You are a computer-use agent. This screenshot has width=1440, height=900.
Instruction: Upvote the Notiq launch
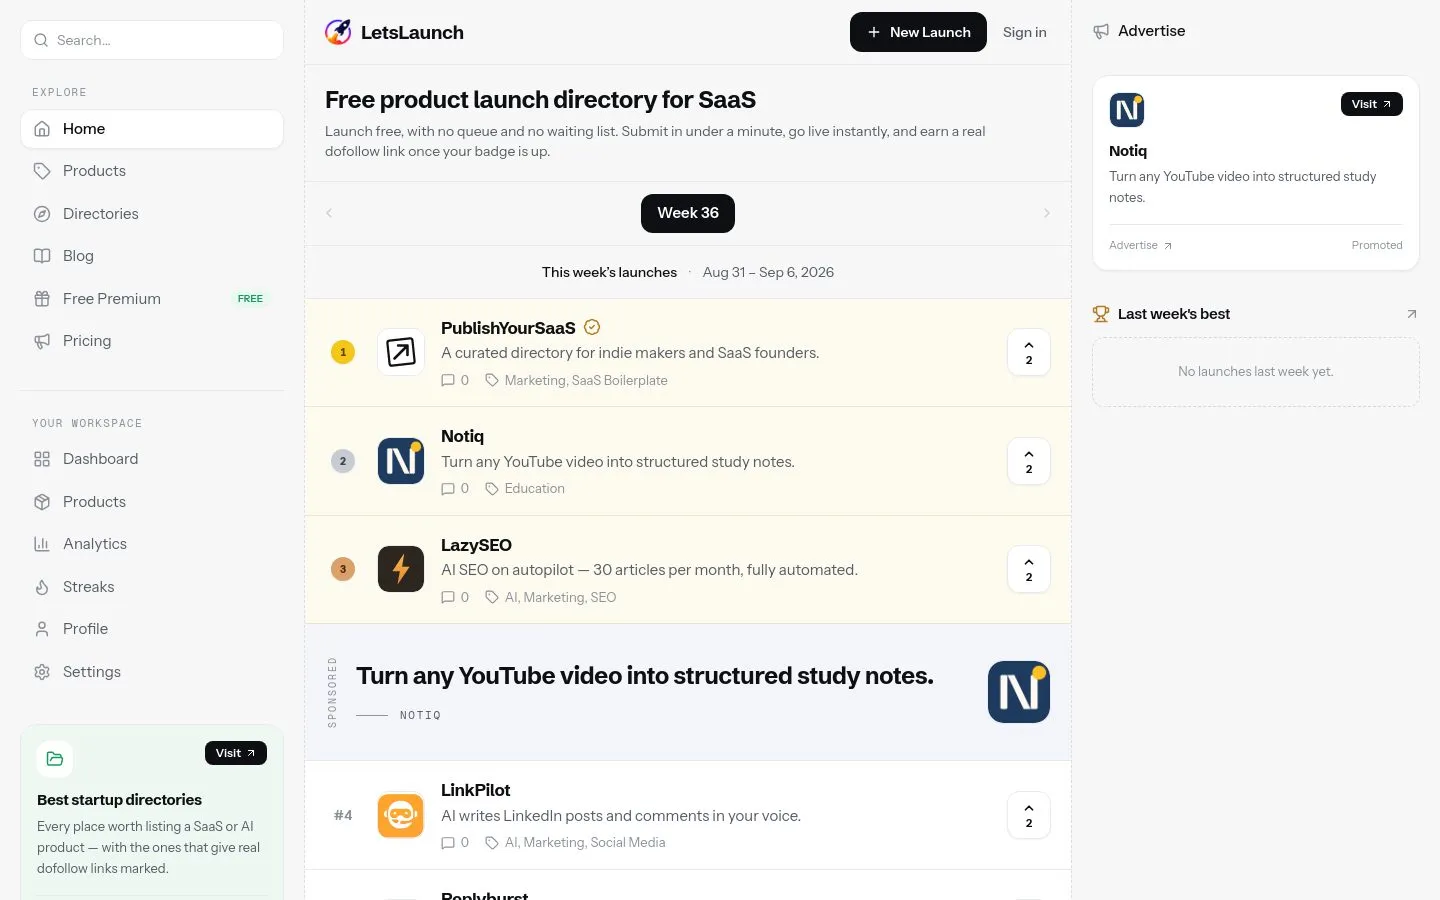[1029, 461]
